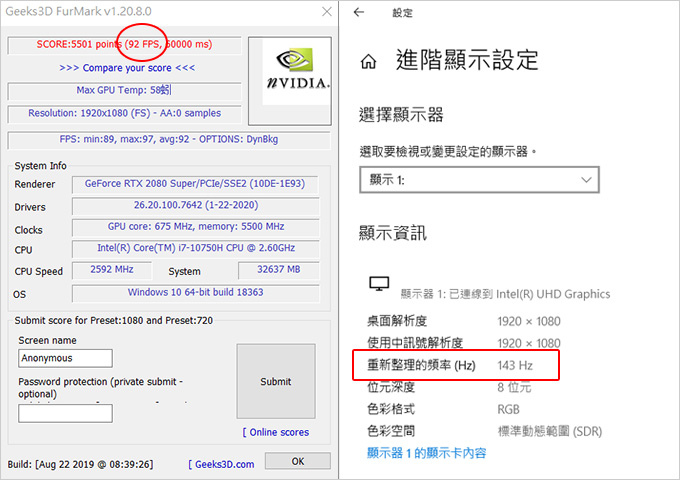This screenshot has height=480, width=680.
Task: Click the Geeks3D FurMark v1.20.8.0 title bar
Action: coord(78,11)
